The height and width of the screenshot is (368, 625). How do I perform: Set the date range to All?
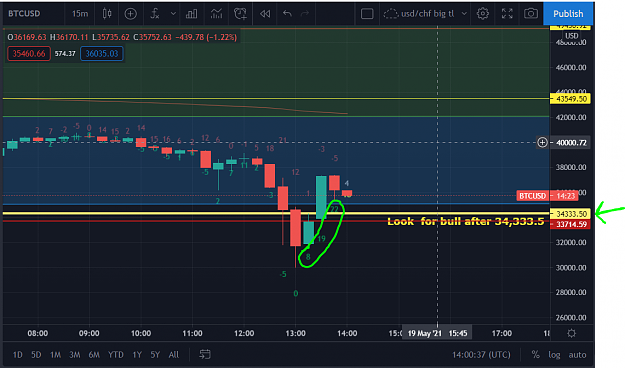click(174, 354)
